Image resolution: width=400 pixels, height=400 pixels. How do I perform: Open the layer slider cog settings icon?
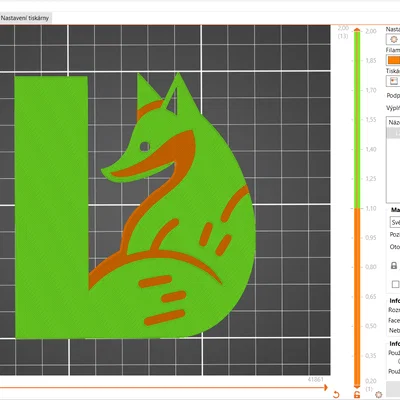pyautogui.click(x=378, y=395)
